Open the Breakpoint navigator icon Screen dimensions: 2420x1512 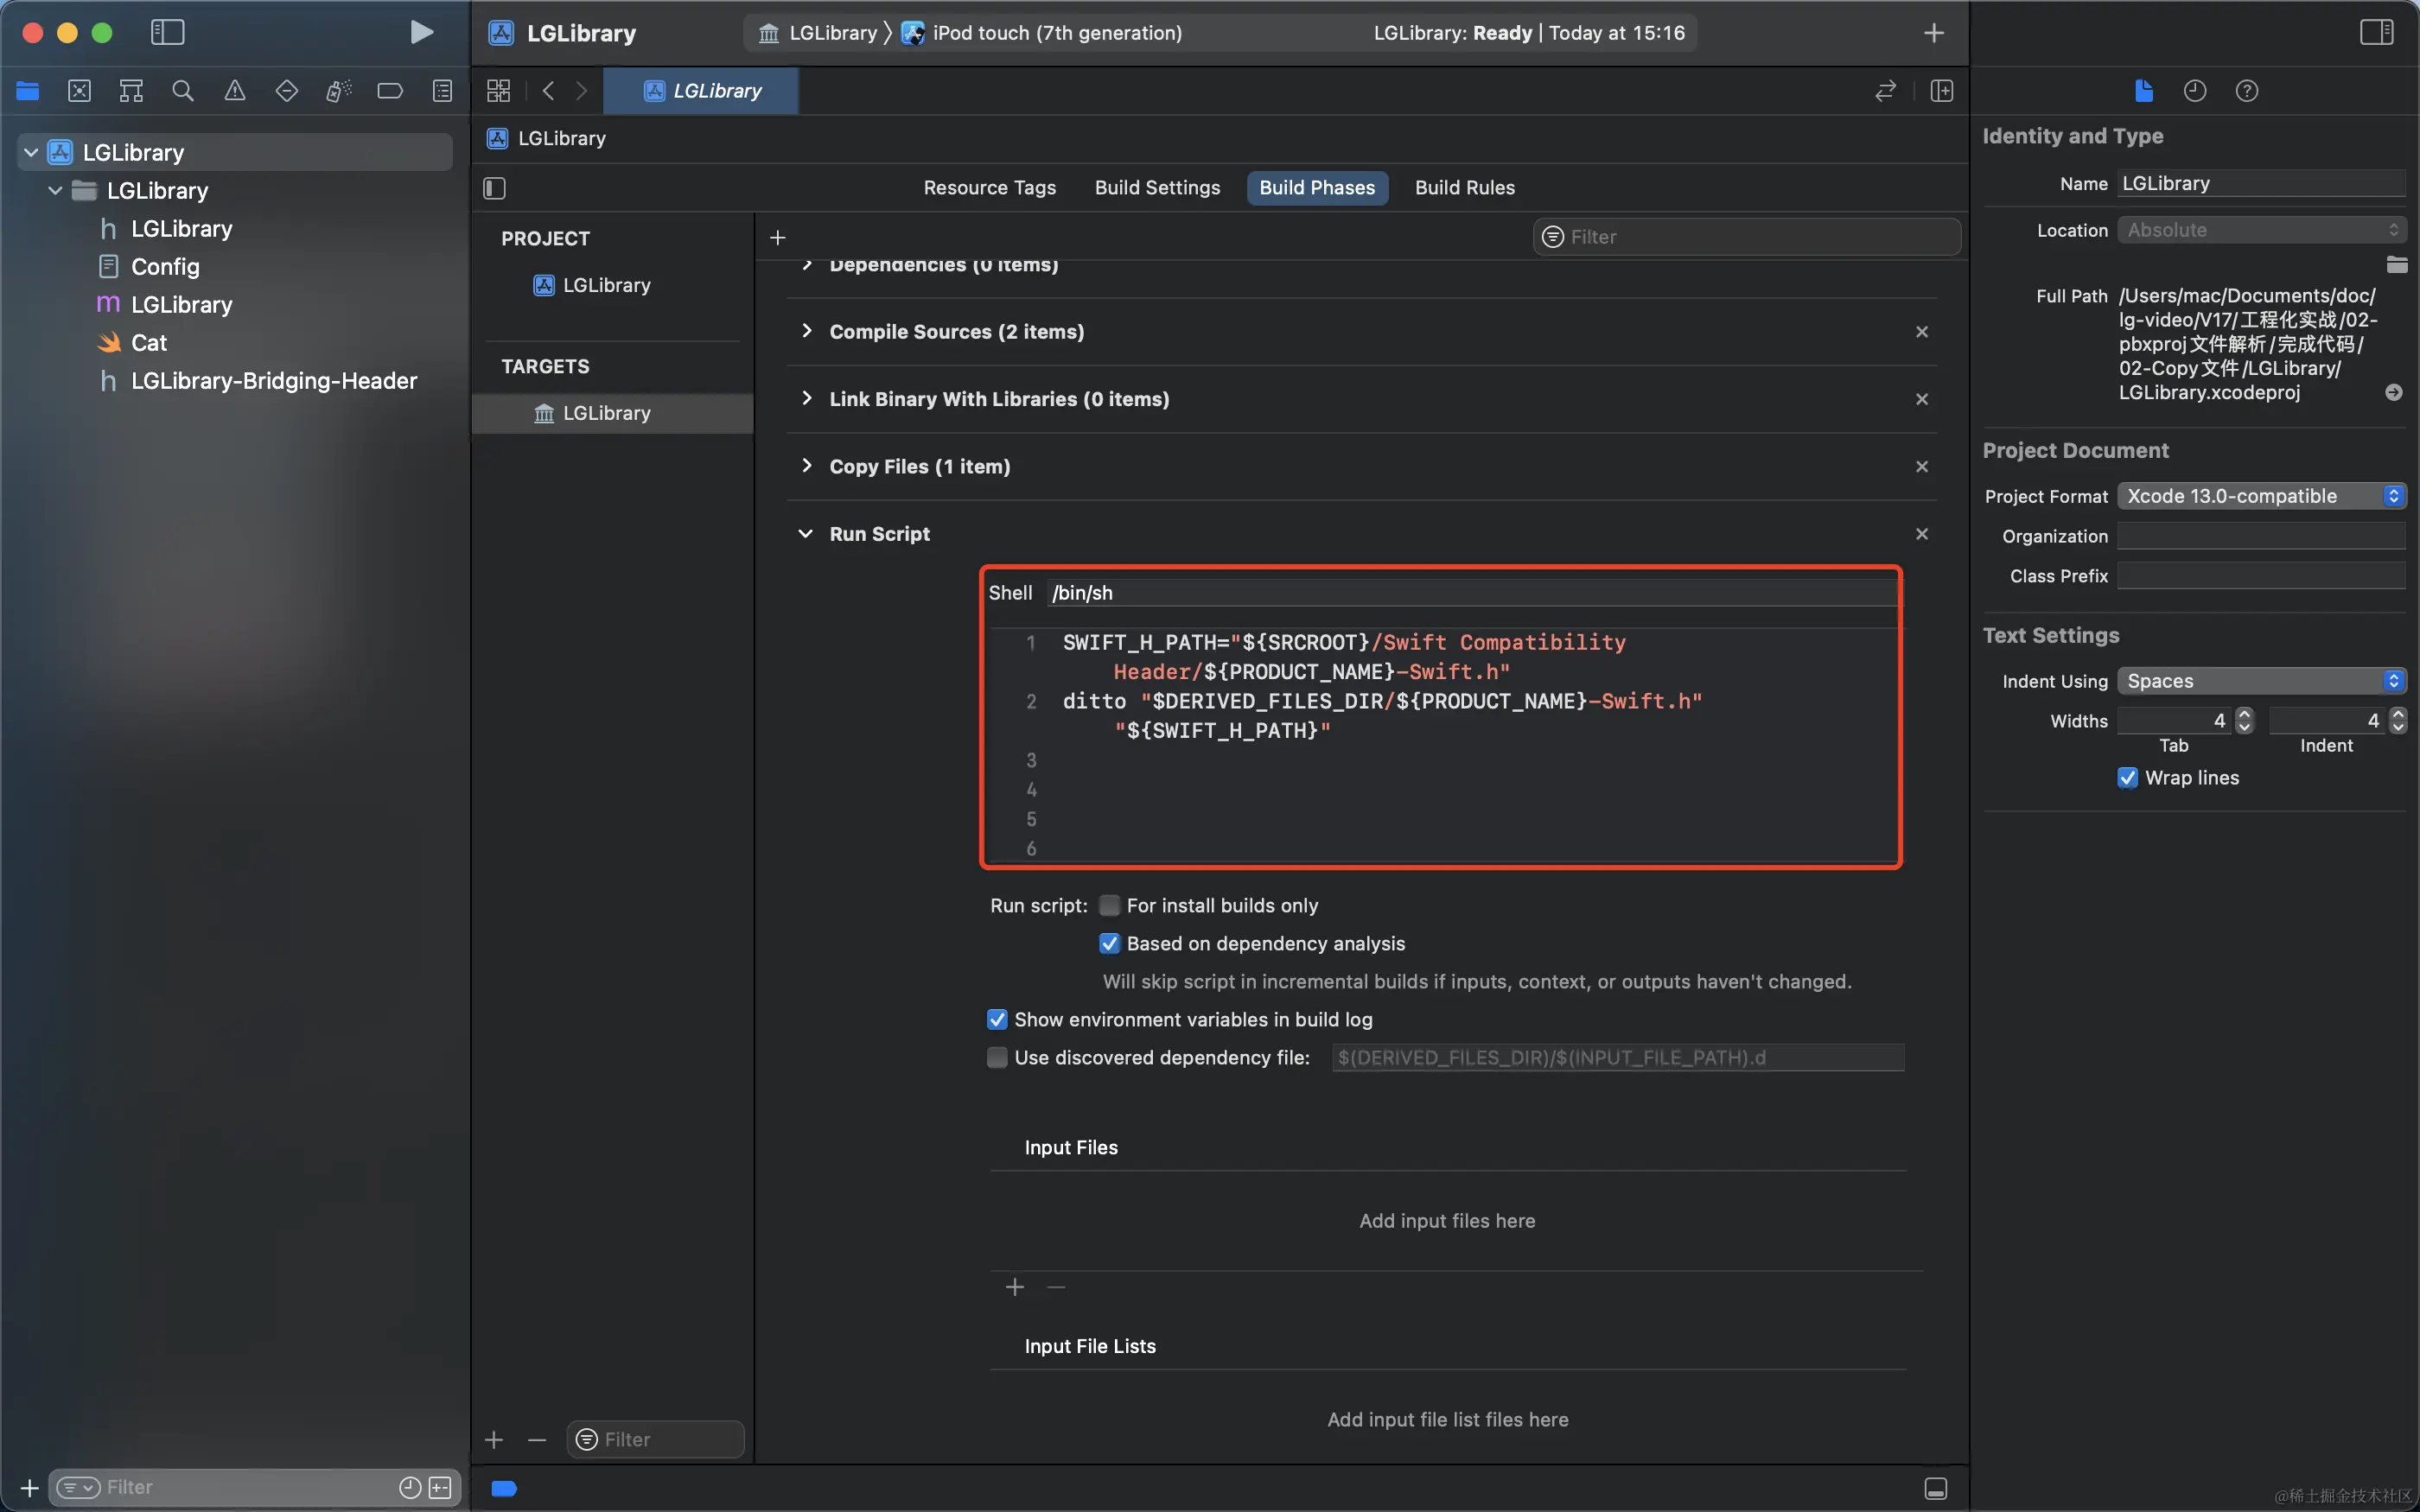coord(390,91)
